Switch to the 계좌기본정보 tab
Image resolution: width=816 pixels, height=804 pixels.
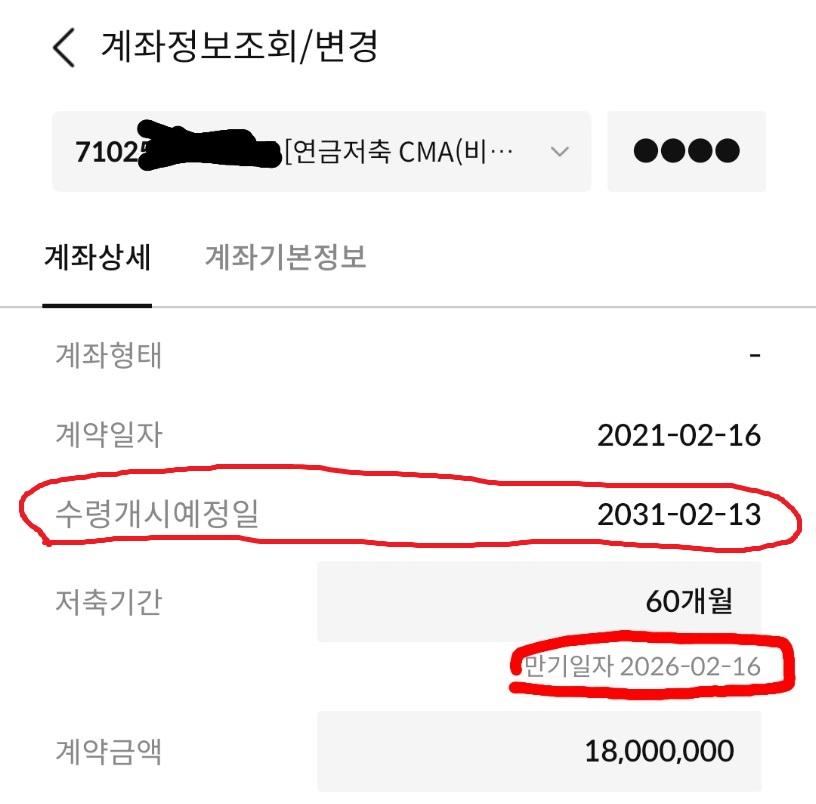[x=285, y=258]
